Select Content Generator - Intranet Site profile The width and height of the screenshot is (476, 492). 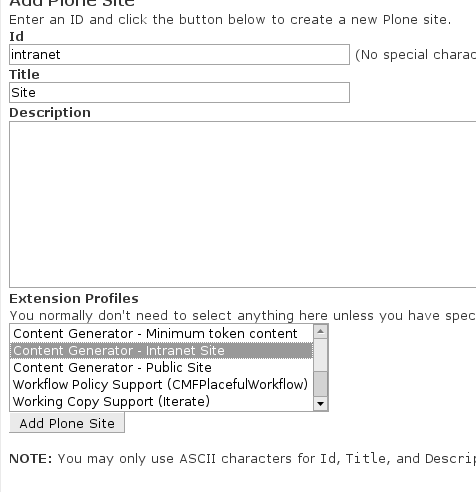point(161,351)
